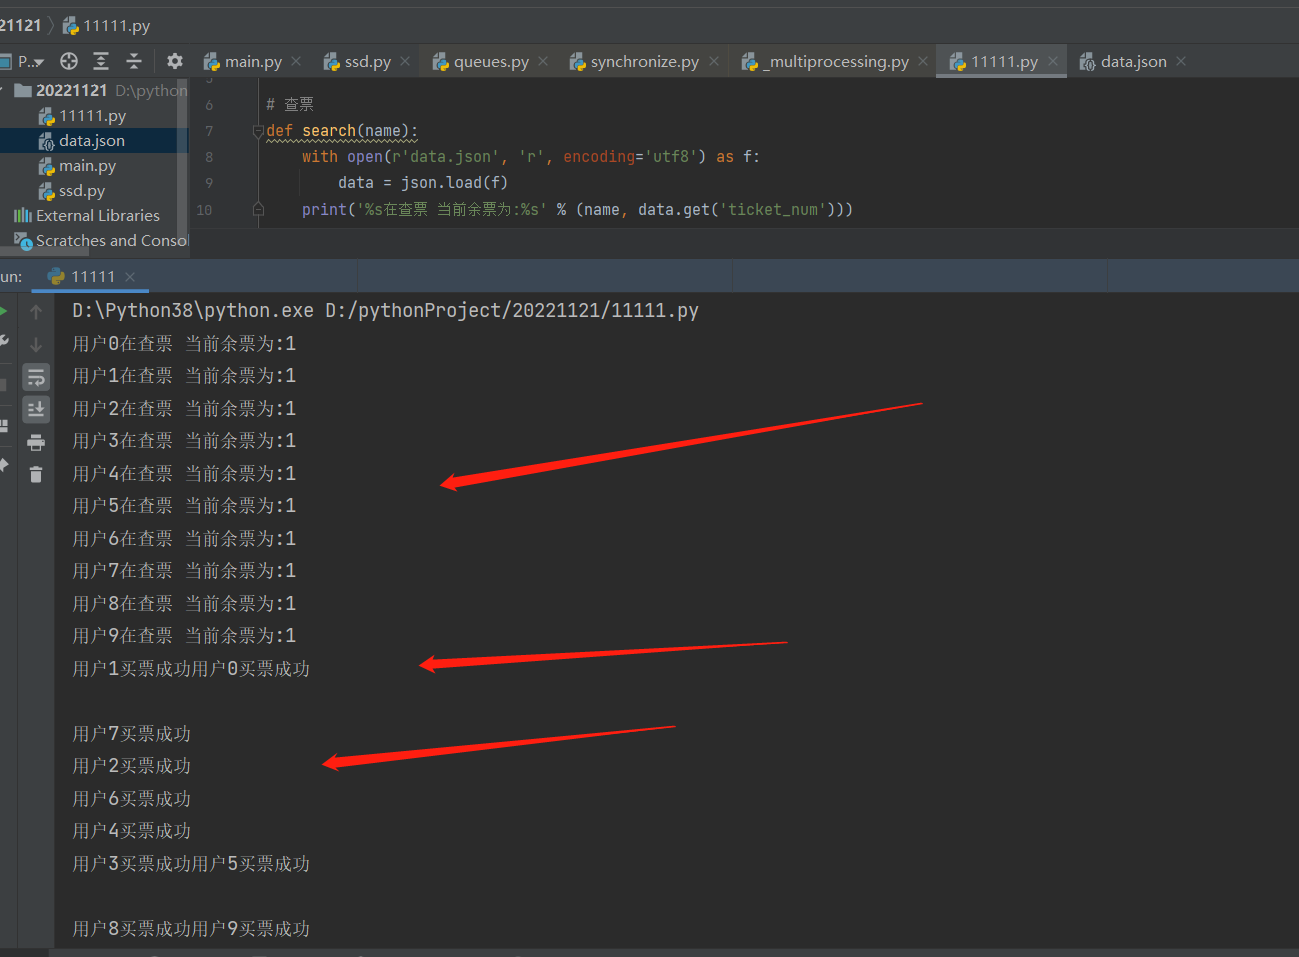Click the fold end marker on line 10
Viewport: 1299px width, 957px height.
click(258, 209)
